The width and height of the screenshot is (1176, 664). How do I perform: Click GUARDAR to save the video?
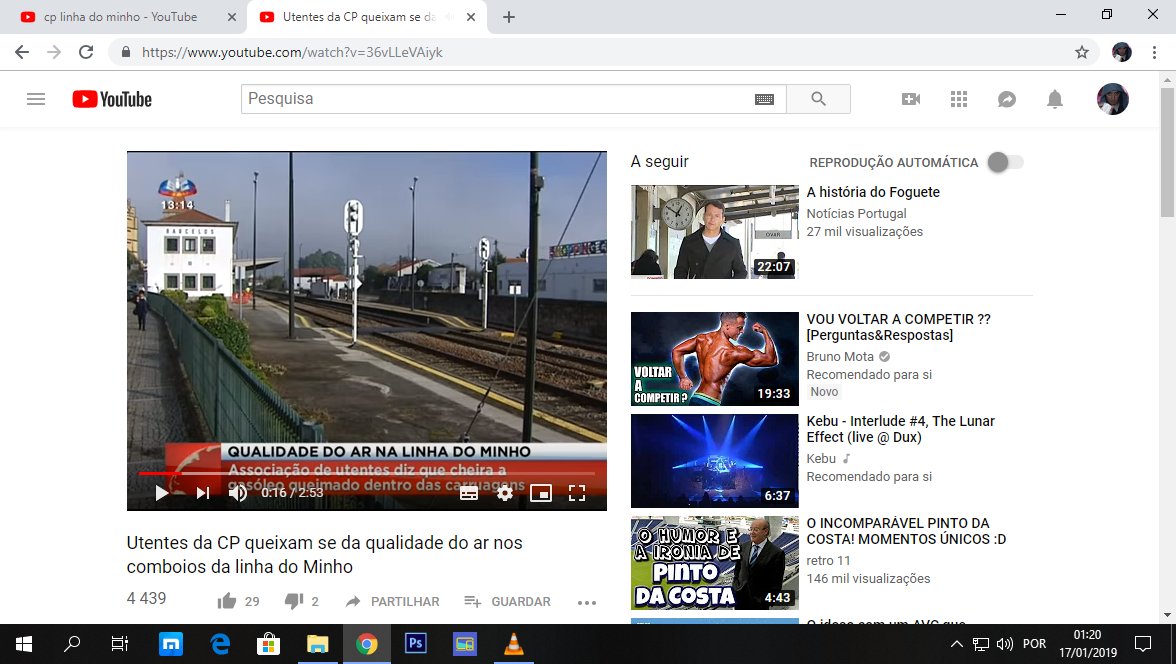(x=507, y=602)
